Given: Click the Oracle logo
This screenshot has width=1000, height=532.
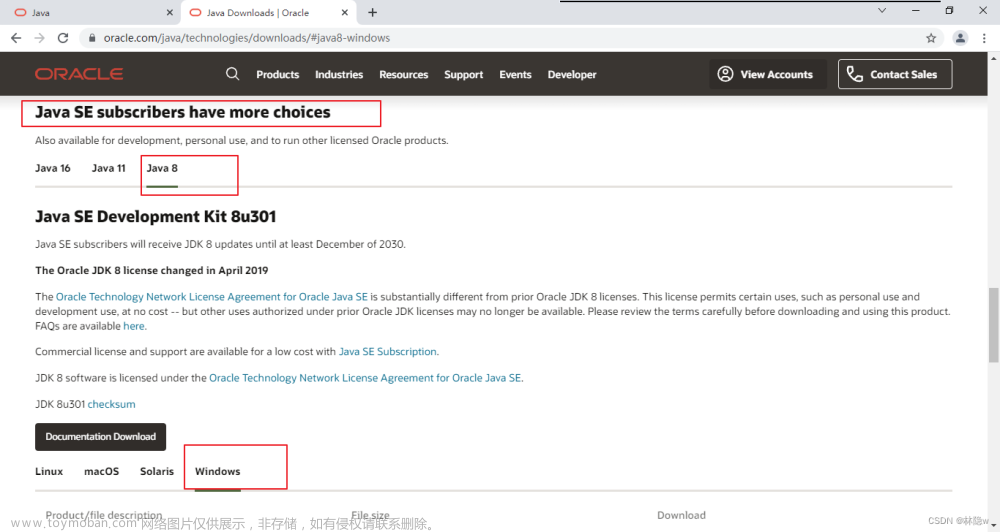Looking at the screenshot, I should click(79, 74).
